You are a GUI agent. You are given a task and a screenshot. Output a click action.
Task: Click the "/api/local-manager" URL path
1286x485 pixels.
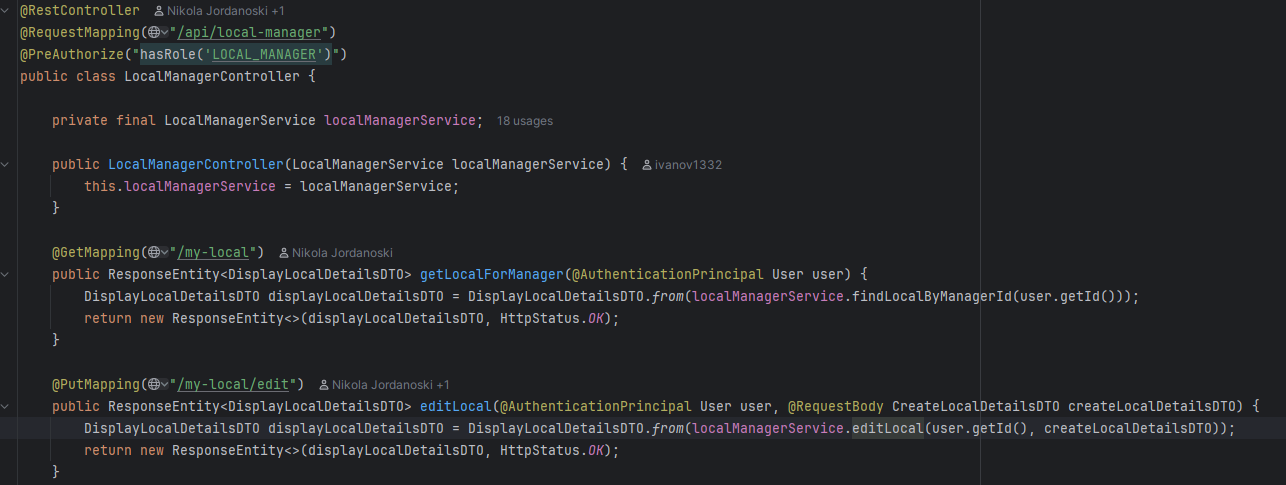pyautogui.click(x=250, y=32)
